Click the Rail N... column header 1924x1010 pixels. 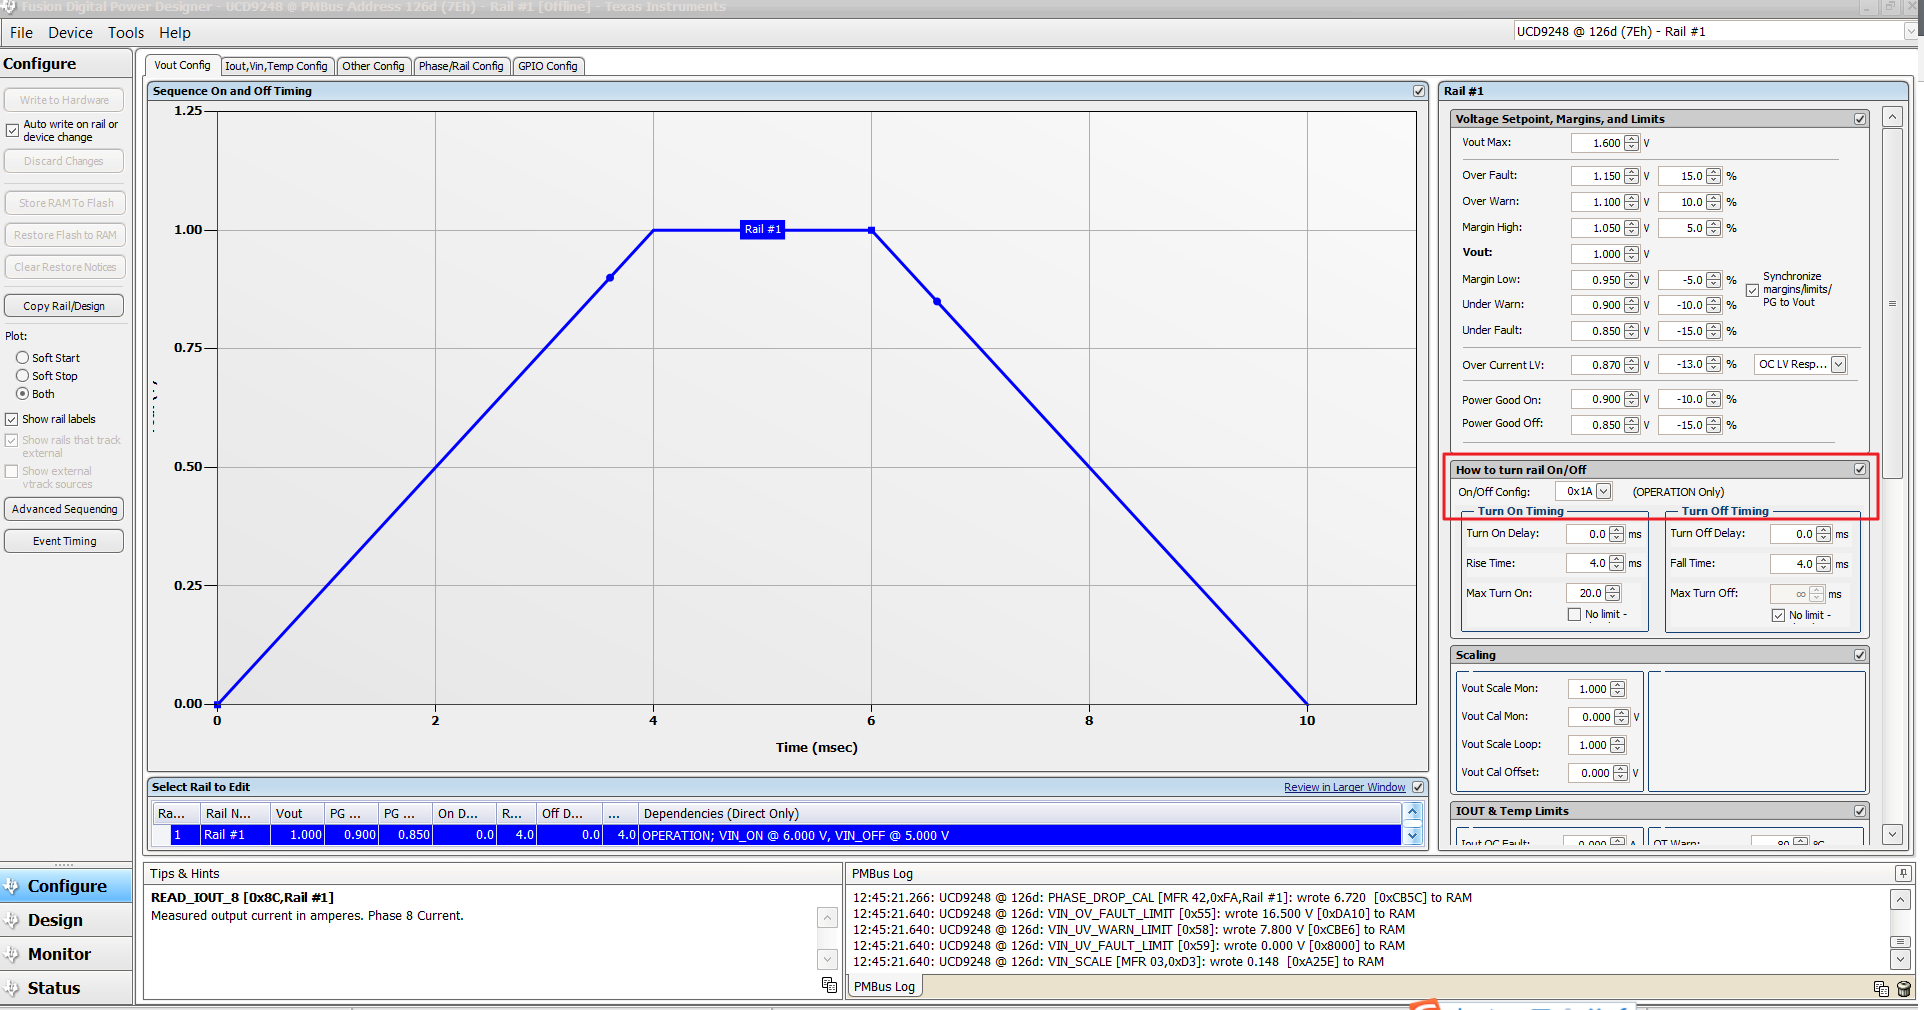coord(235,814)
